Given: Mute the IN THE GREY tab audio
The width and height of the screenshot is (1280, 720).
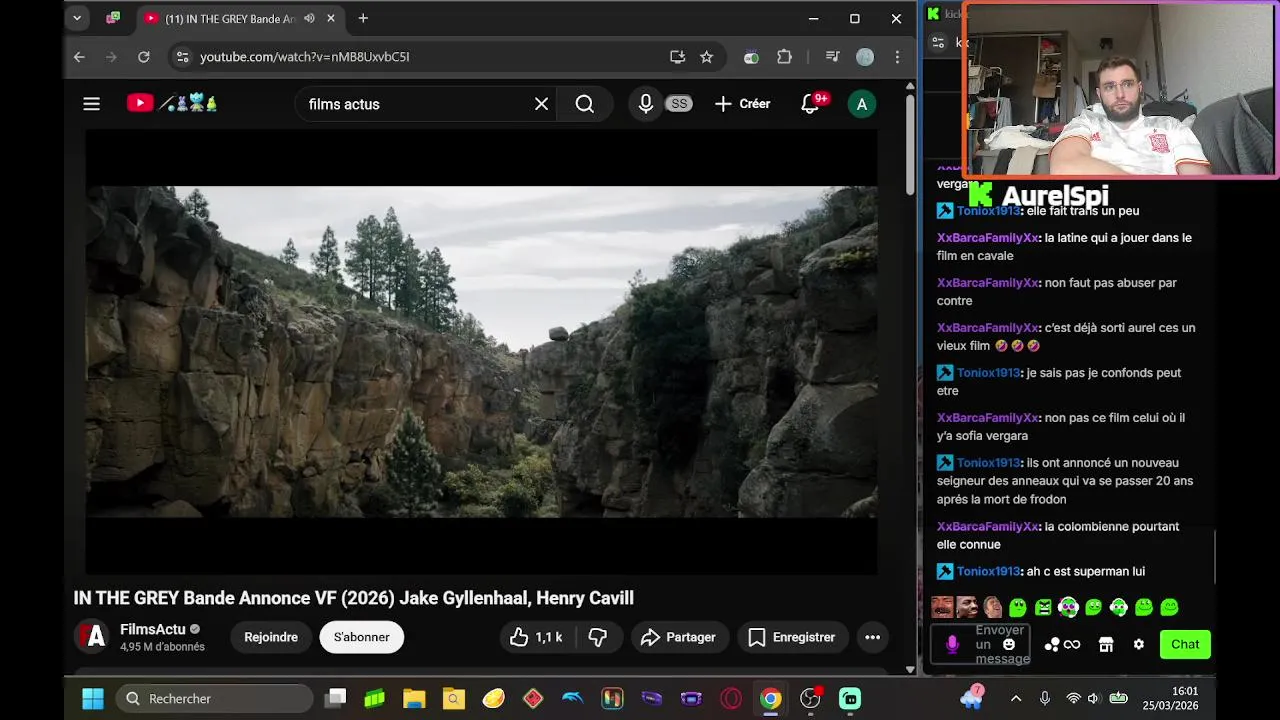Looking at the screenshot, I should [309, 18].
